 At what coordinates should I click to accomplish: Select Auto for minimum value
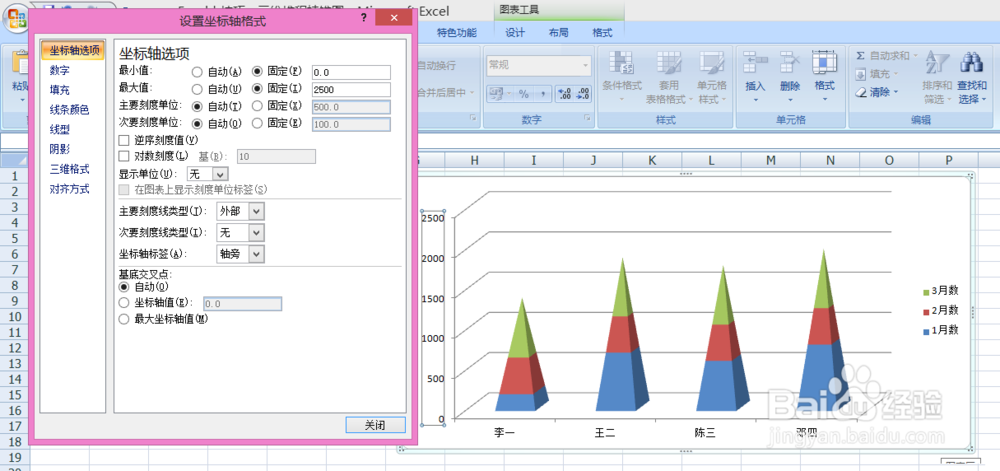coord(197,72)
